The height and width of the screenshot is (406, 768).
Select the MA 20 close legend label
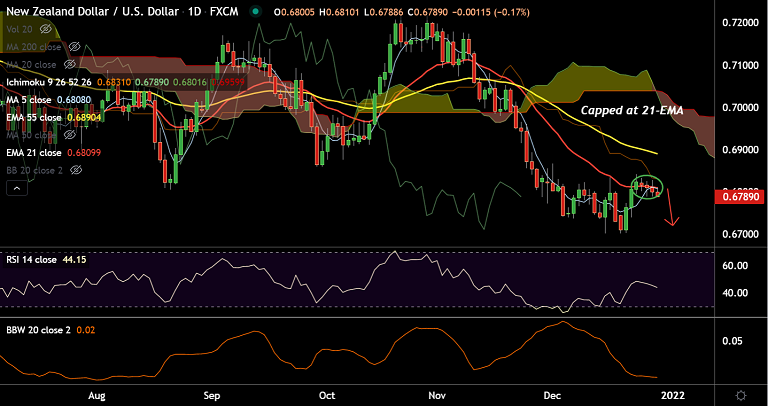coord(31,65)
